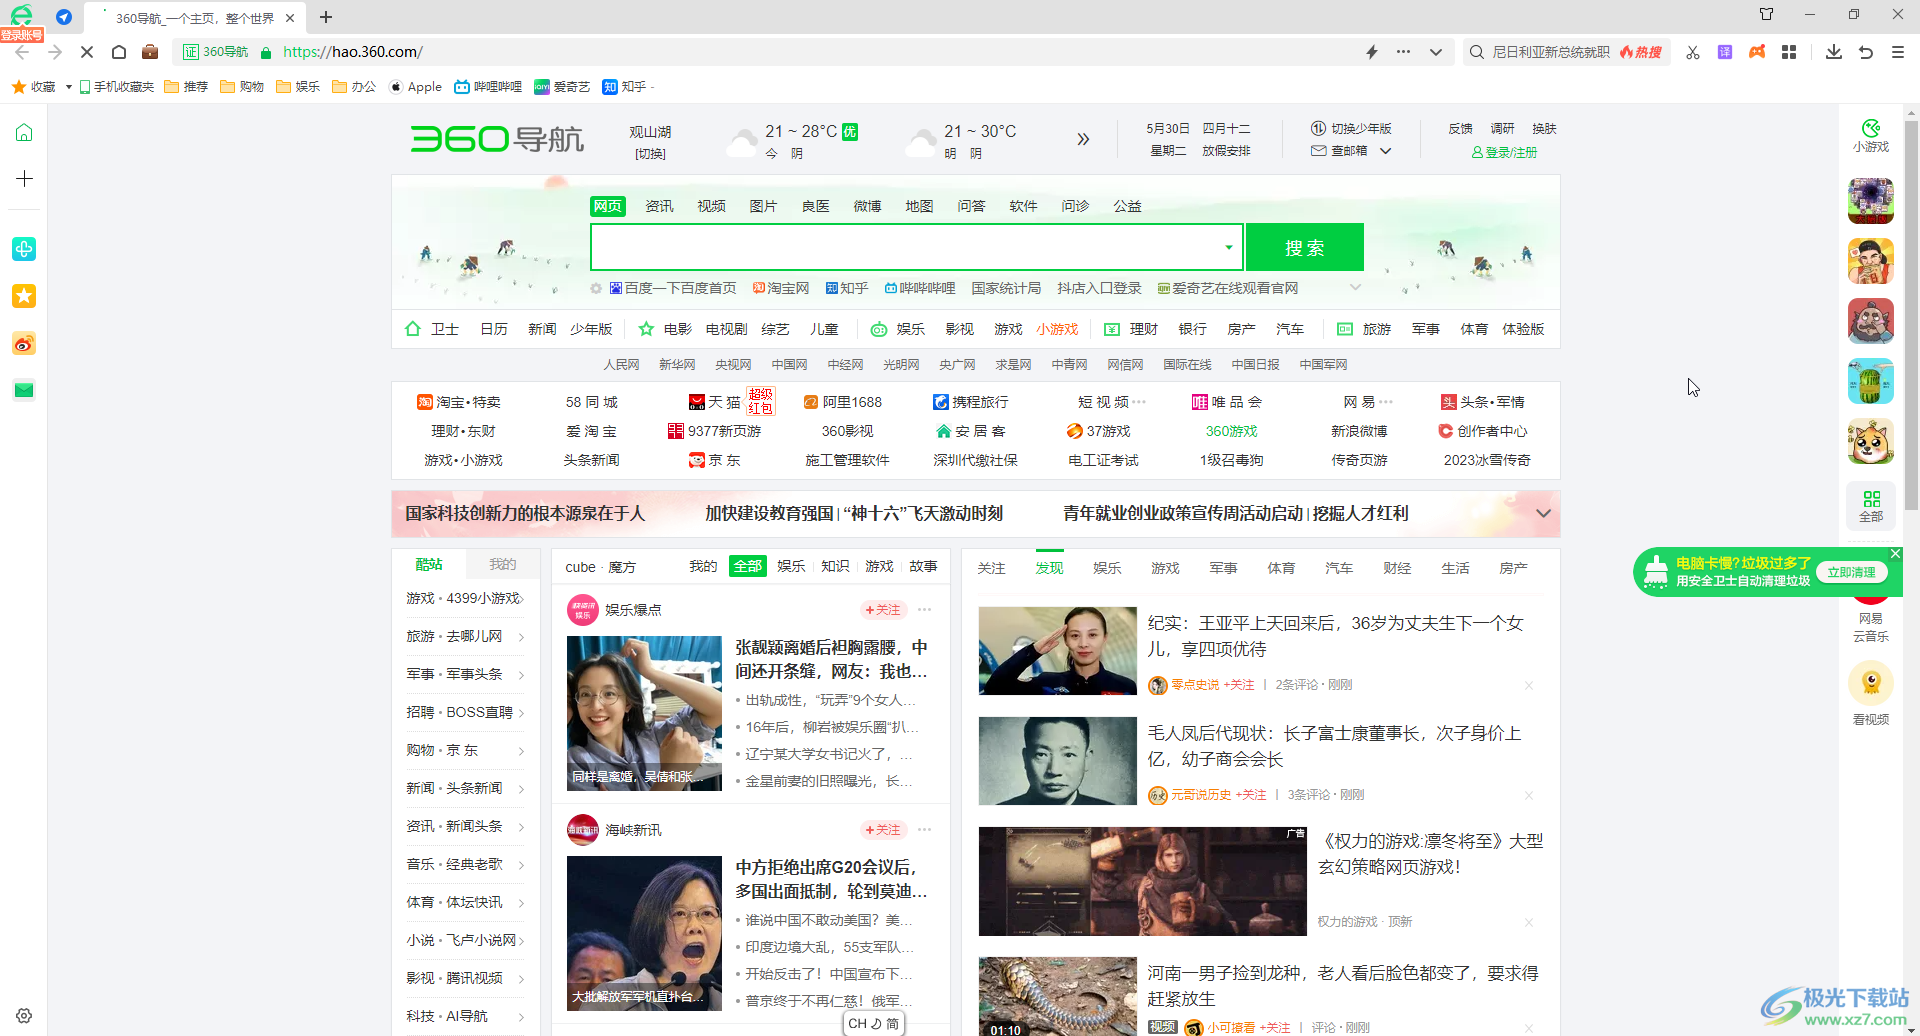The image size is (1920, 1036).
Task: Select 资讯 search tab
Action: click(659, 206)
